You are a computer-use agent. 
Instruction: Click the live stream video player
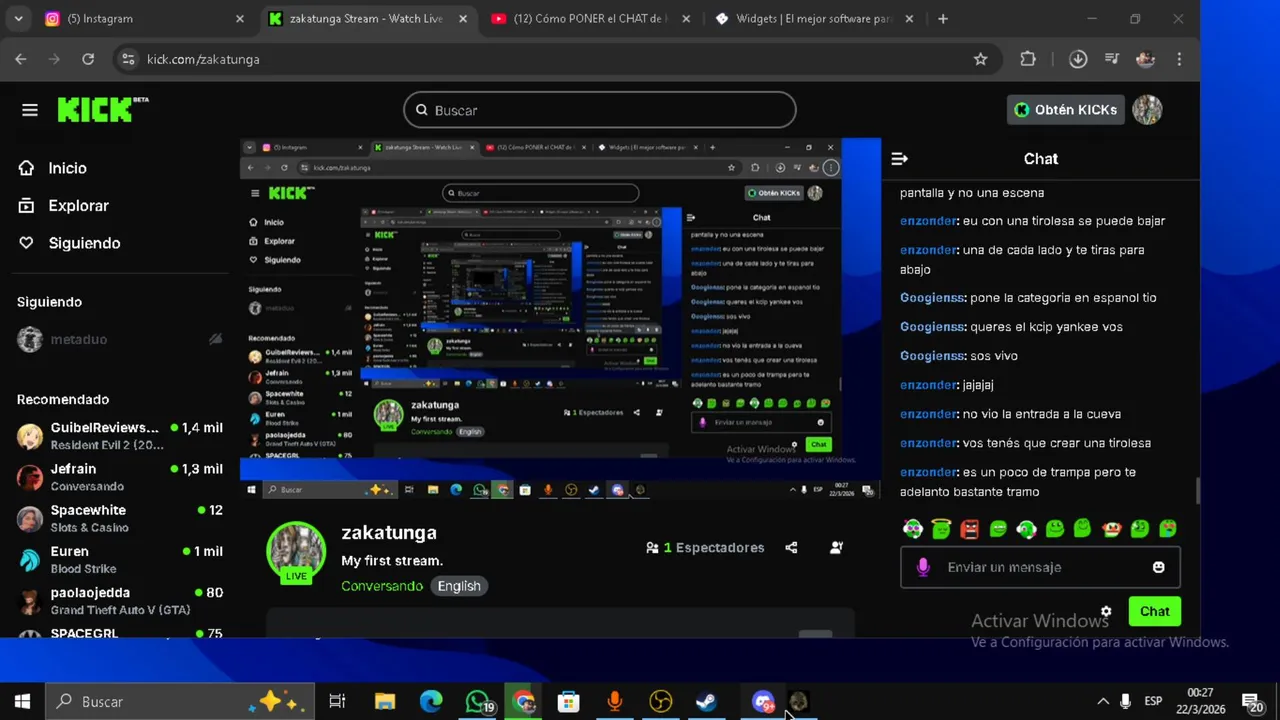(560, 318)
